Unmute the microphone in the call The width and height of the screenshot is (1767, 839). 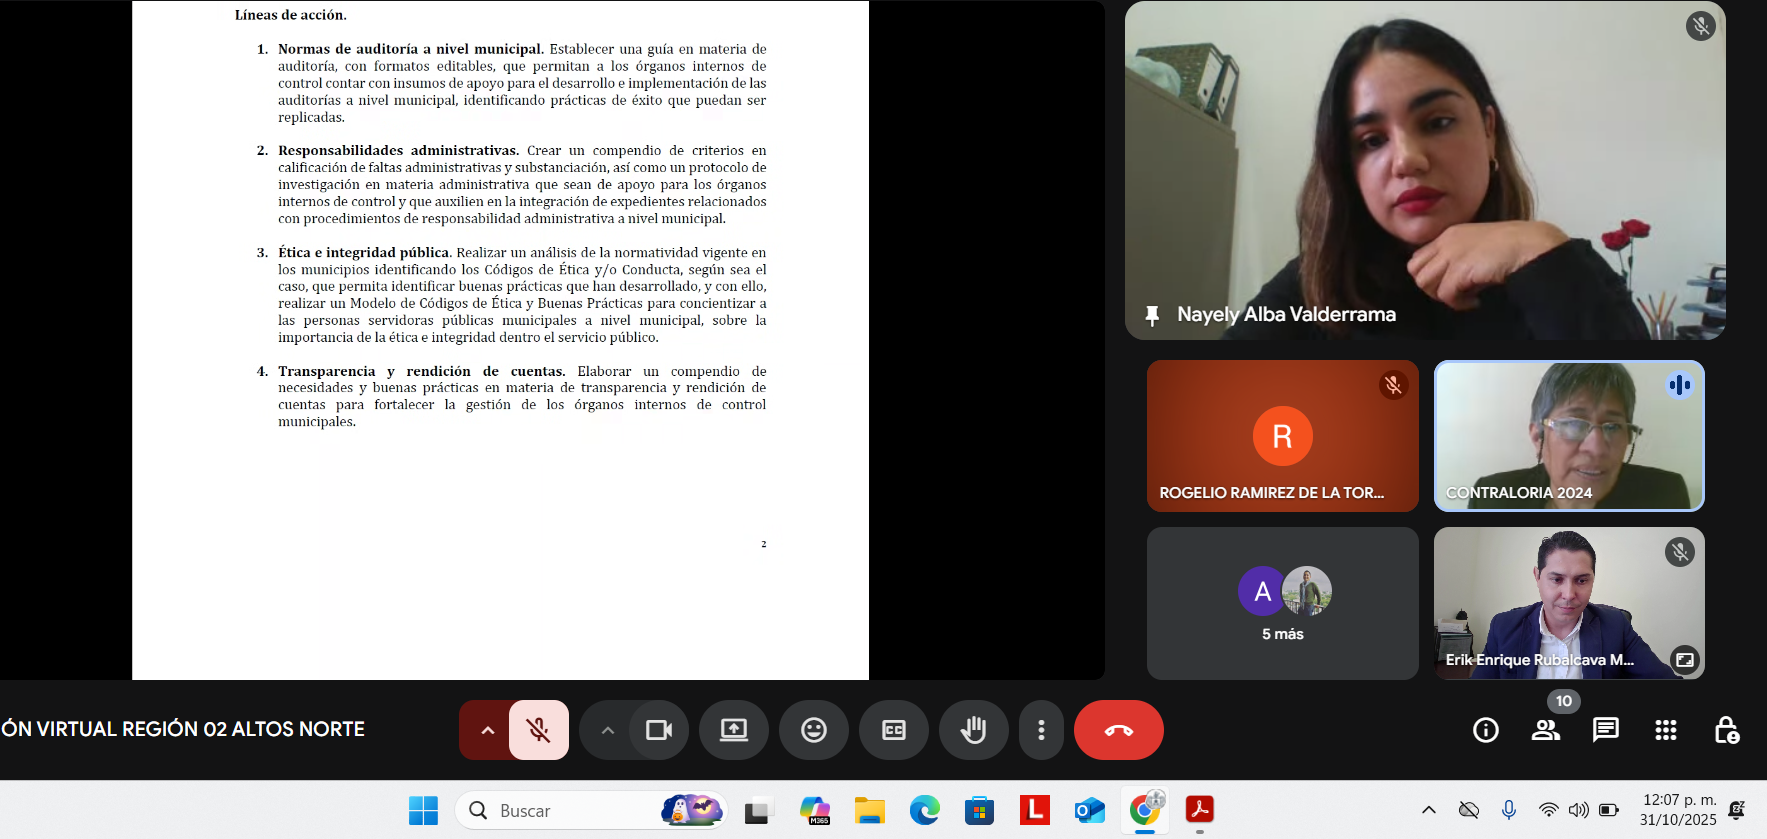[538, 730]
